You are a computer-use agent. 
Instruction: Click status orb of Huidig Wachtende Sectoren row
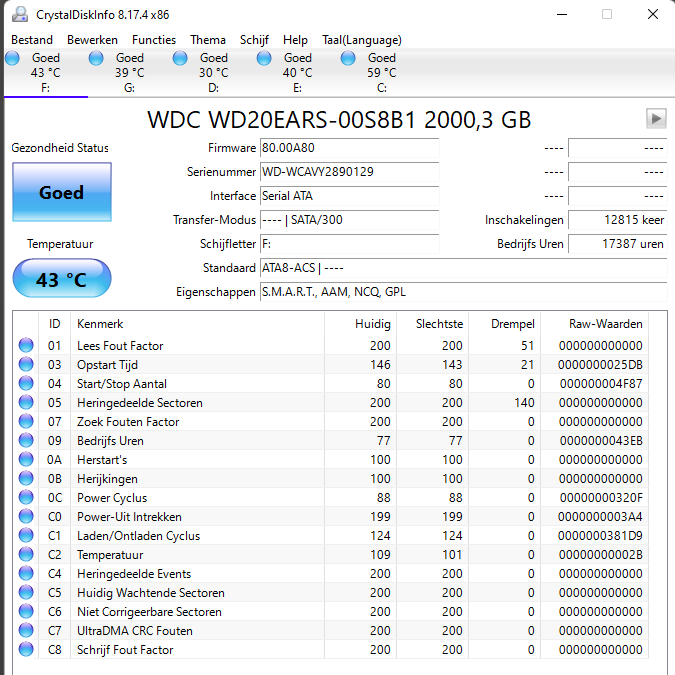[x=26, y=592]
